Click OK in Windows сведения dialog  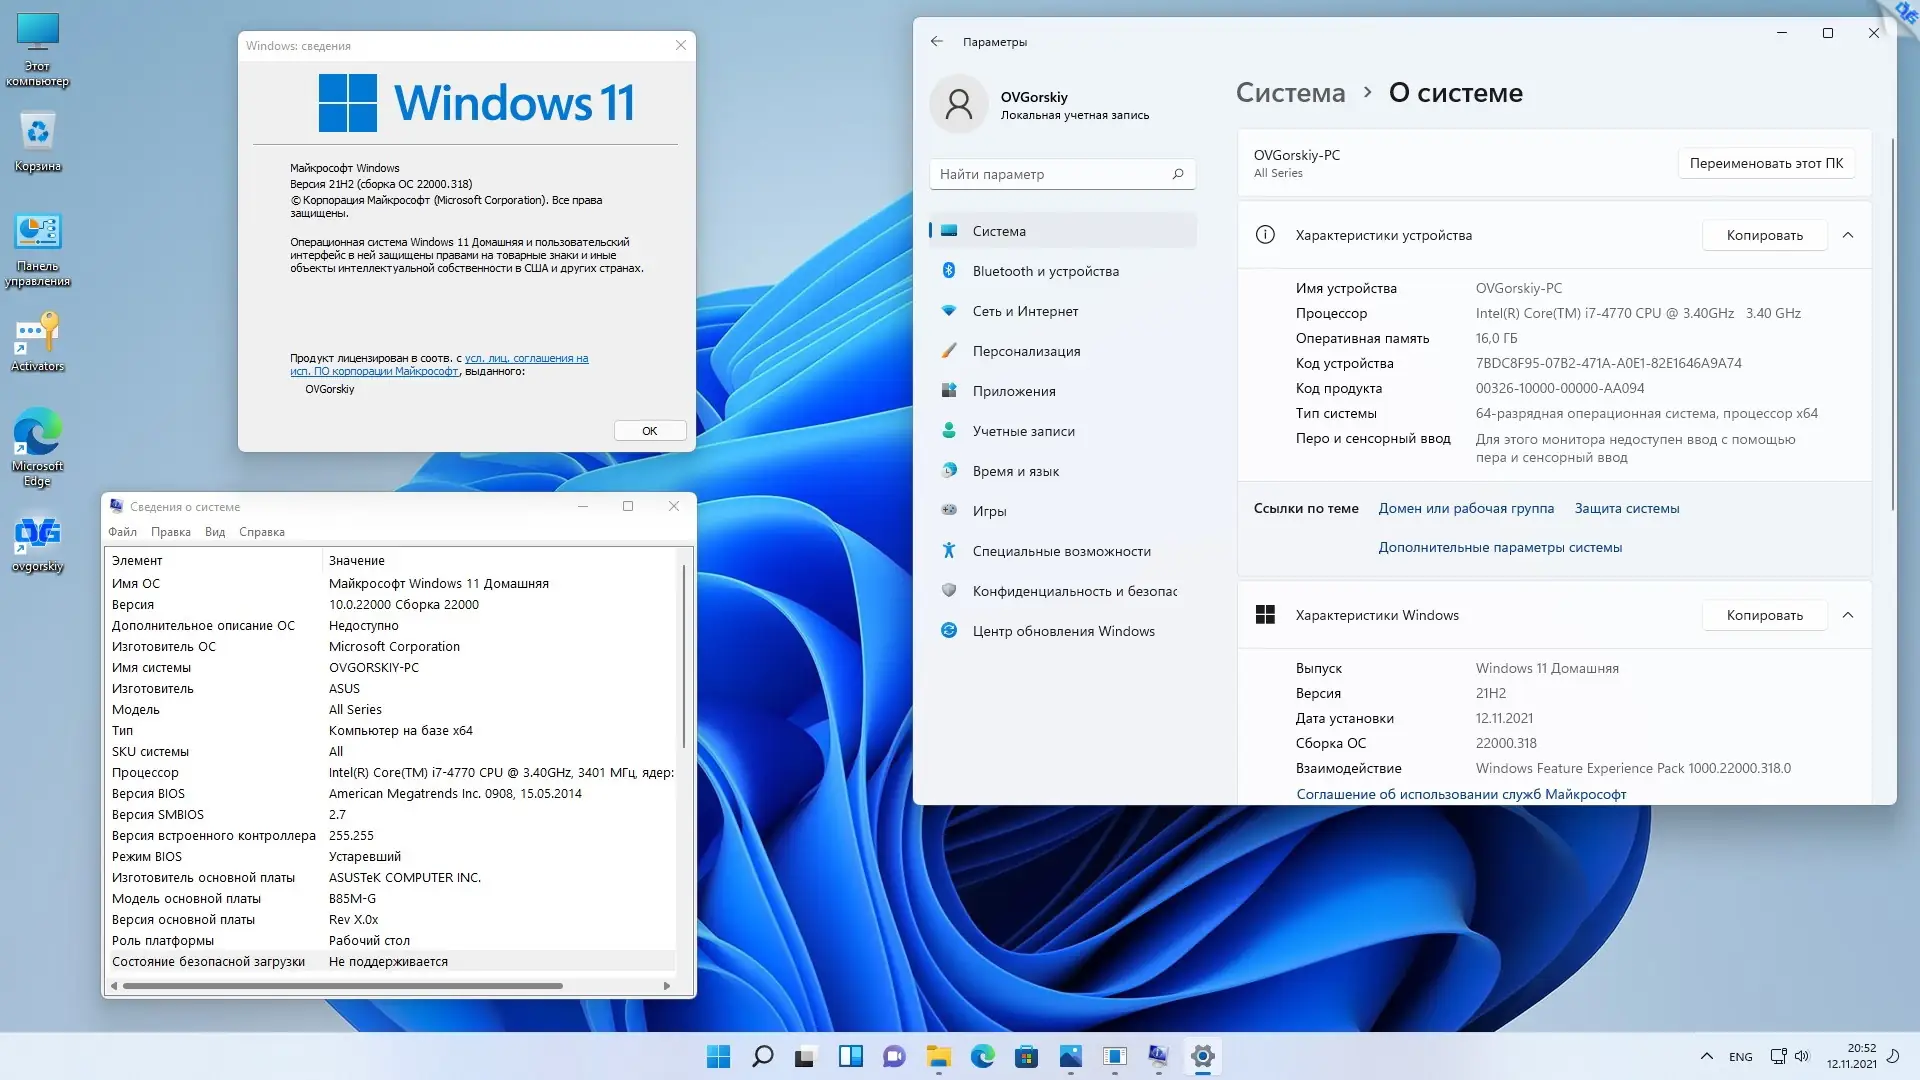tap(650, 431)
